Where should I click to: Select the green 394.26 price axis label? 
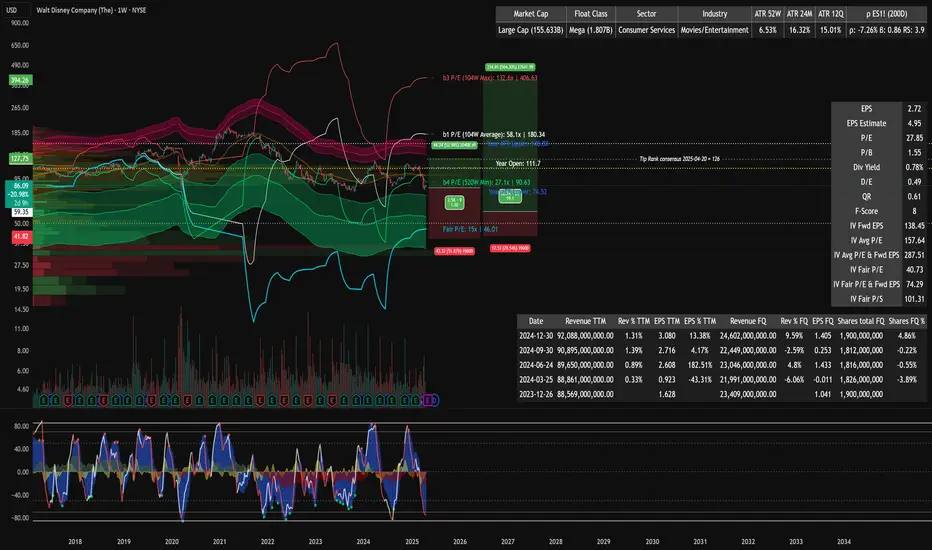[20, 80]
